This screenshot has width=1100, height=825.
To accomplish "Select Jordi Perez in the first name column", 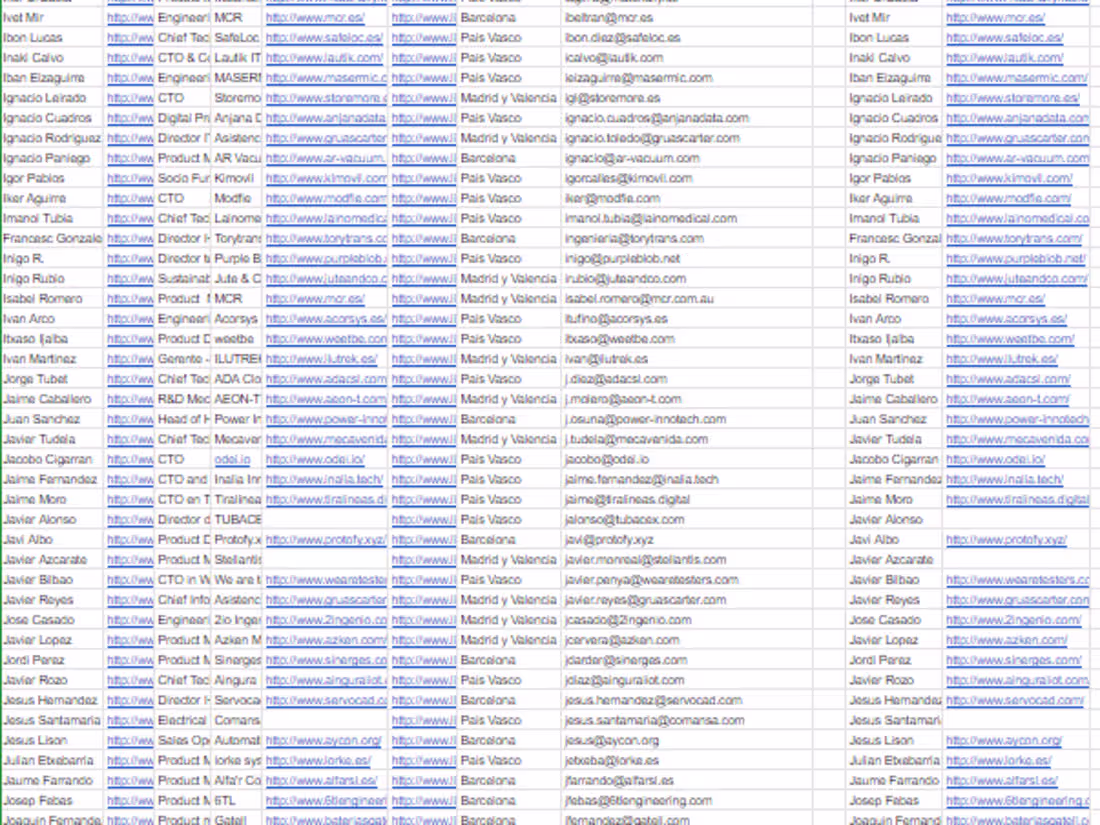I will click(x=34, y=661).
